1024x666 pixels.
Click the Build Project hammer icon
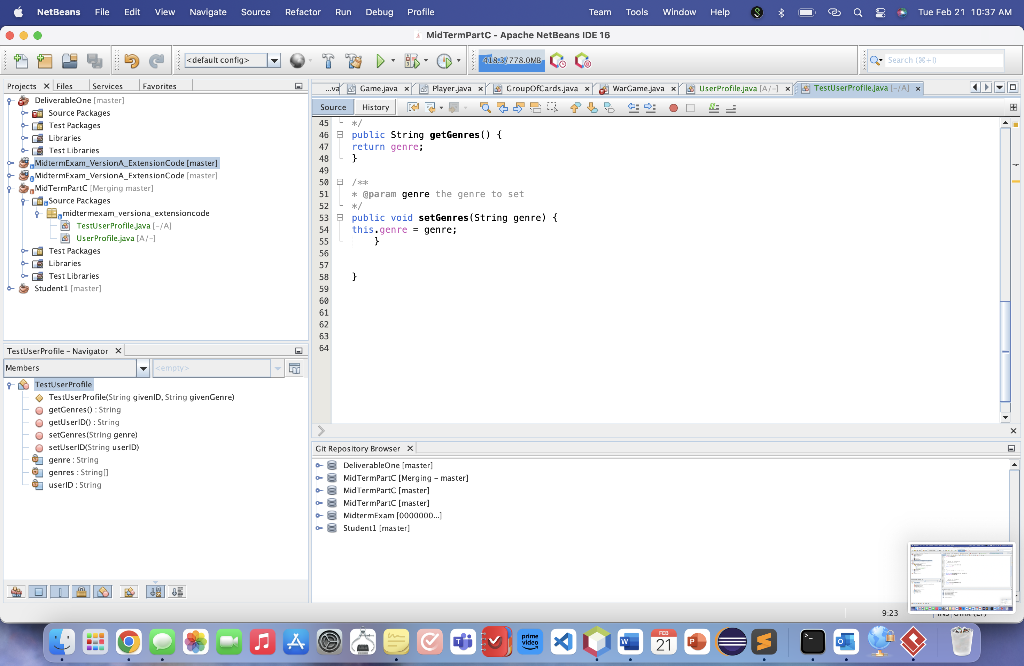click(328, 61)
